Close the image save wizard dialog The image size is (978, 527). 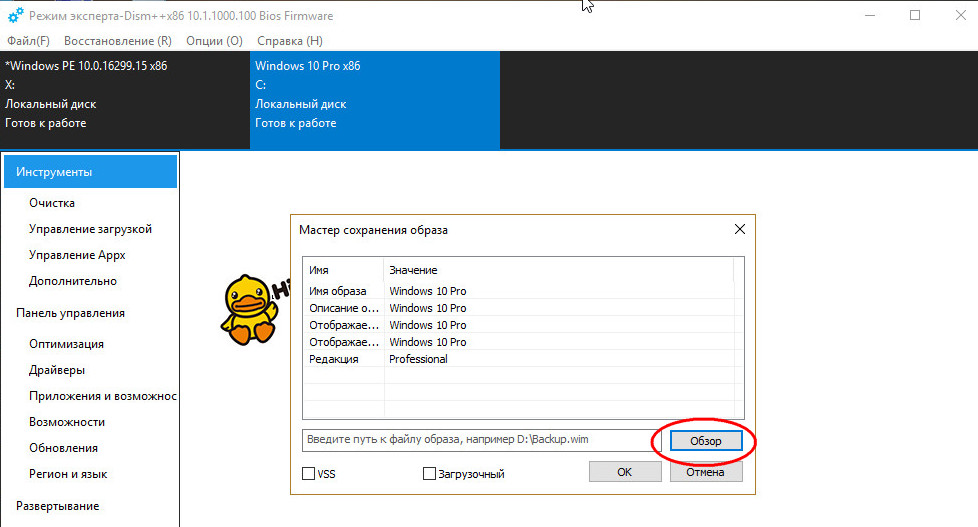pos(739,229)
